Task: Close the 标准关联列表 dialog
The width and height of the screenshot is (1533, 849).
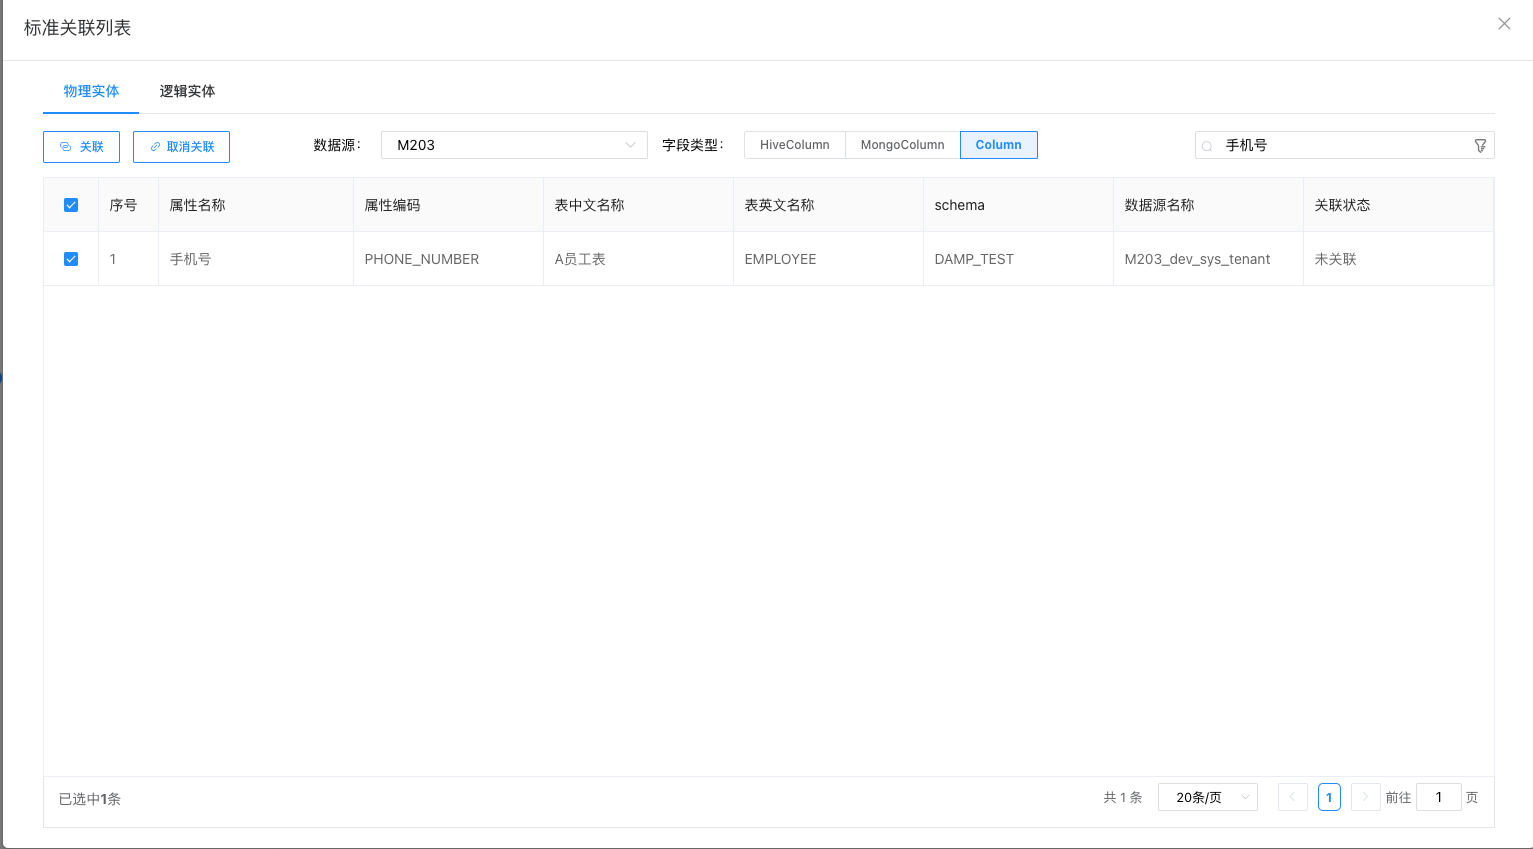Action: click(x=1503, y=24)
